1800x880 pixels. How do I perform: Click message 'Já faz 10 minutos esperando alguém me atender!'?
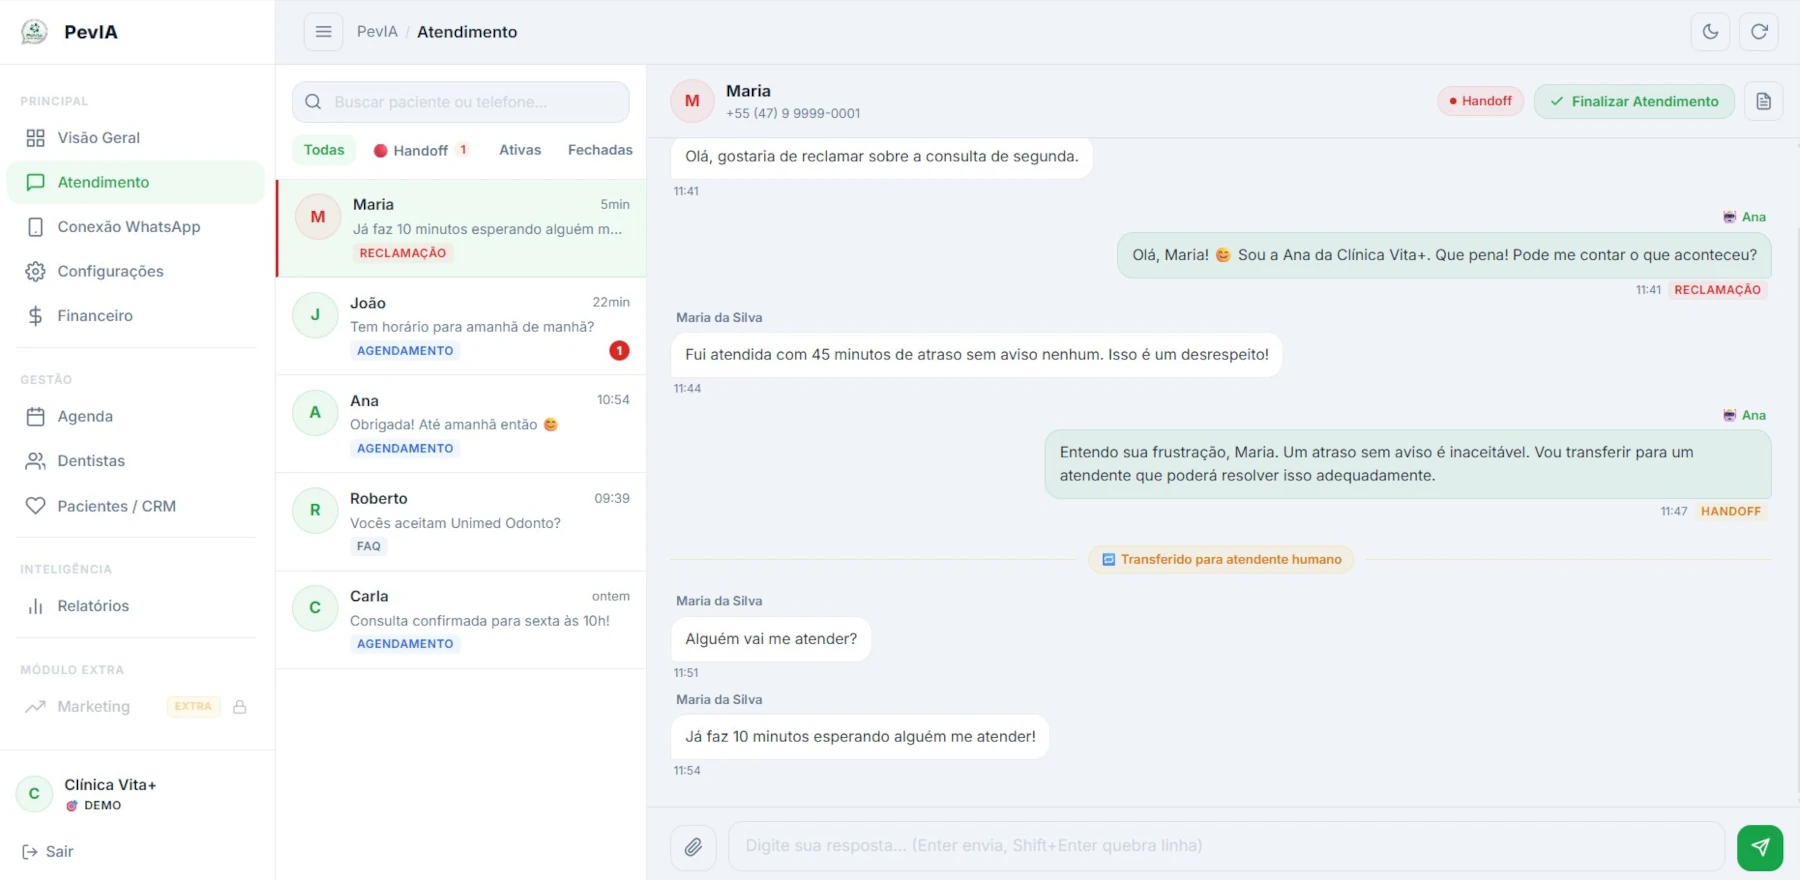(x=860, y=737)
